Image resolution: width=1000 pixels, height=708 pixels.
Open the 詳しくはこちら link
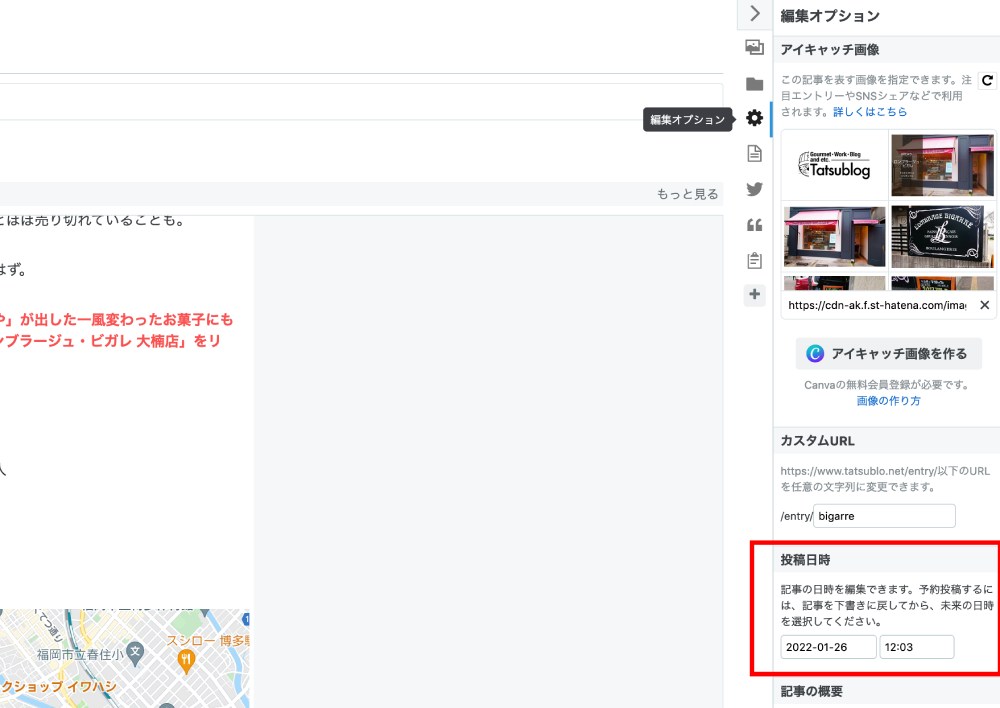coord(870,112)
